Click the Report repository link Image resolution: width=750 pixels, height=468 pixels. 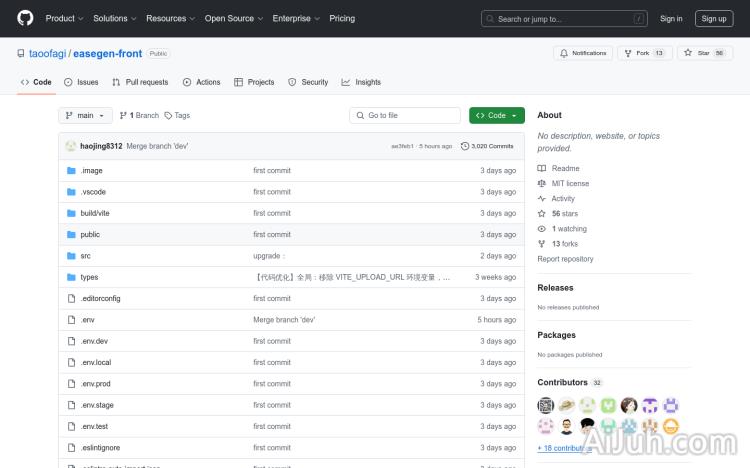pyautogui.click(x=565, y=259)
